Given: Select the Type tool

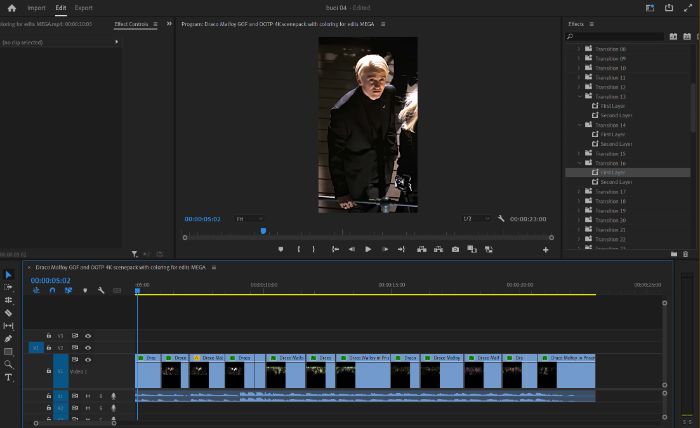Looking at the screenshot, I should [8, 378].
